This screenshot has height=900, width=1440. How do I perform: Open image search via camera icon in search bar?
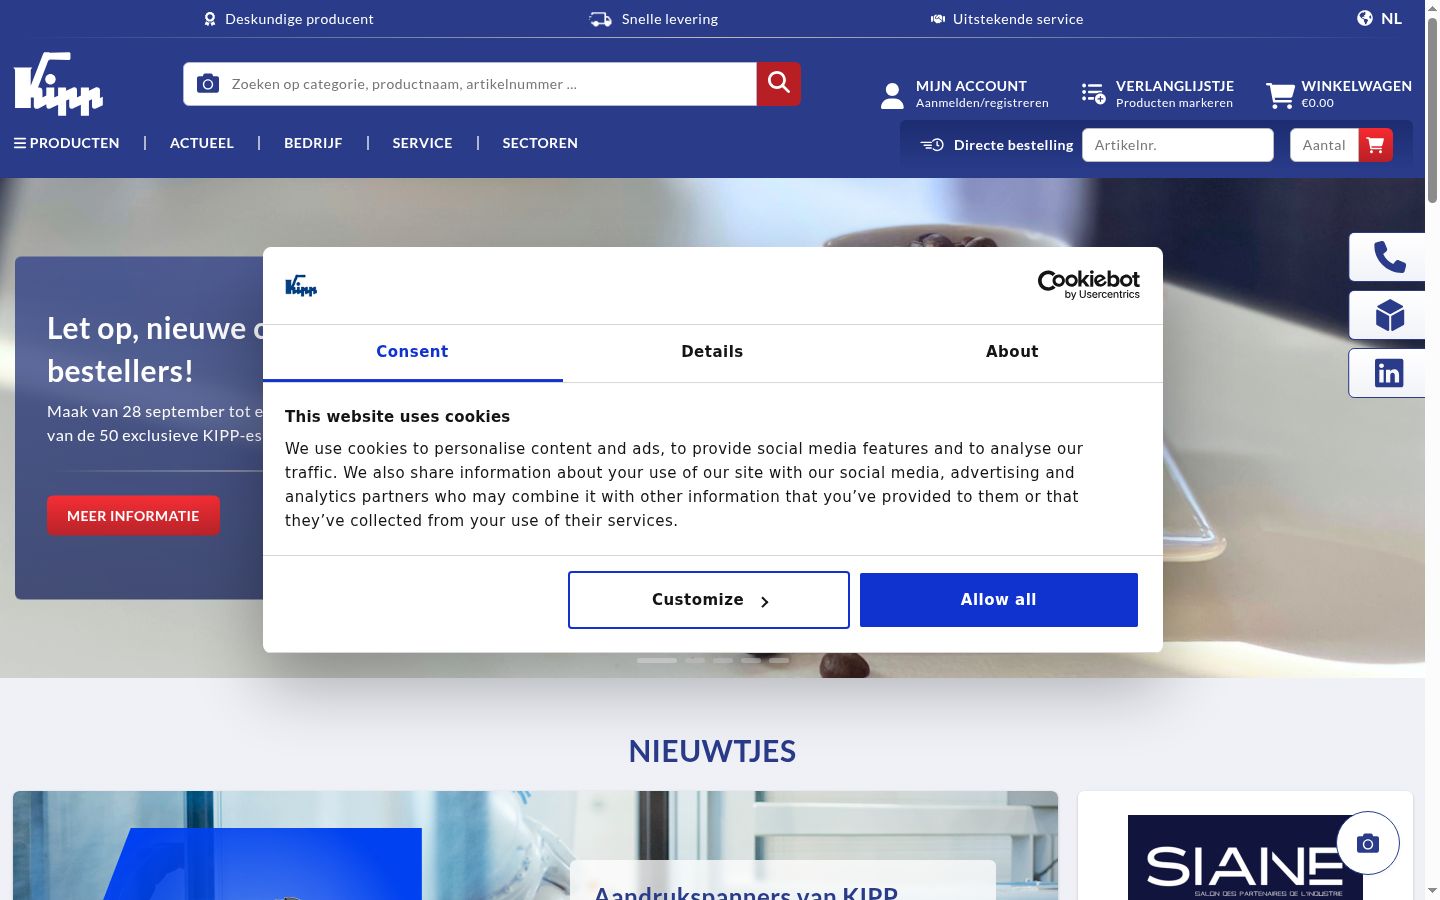208,84
